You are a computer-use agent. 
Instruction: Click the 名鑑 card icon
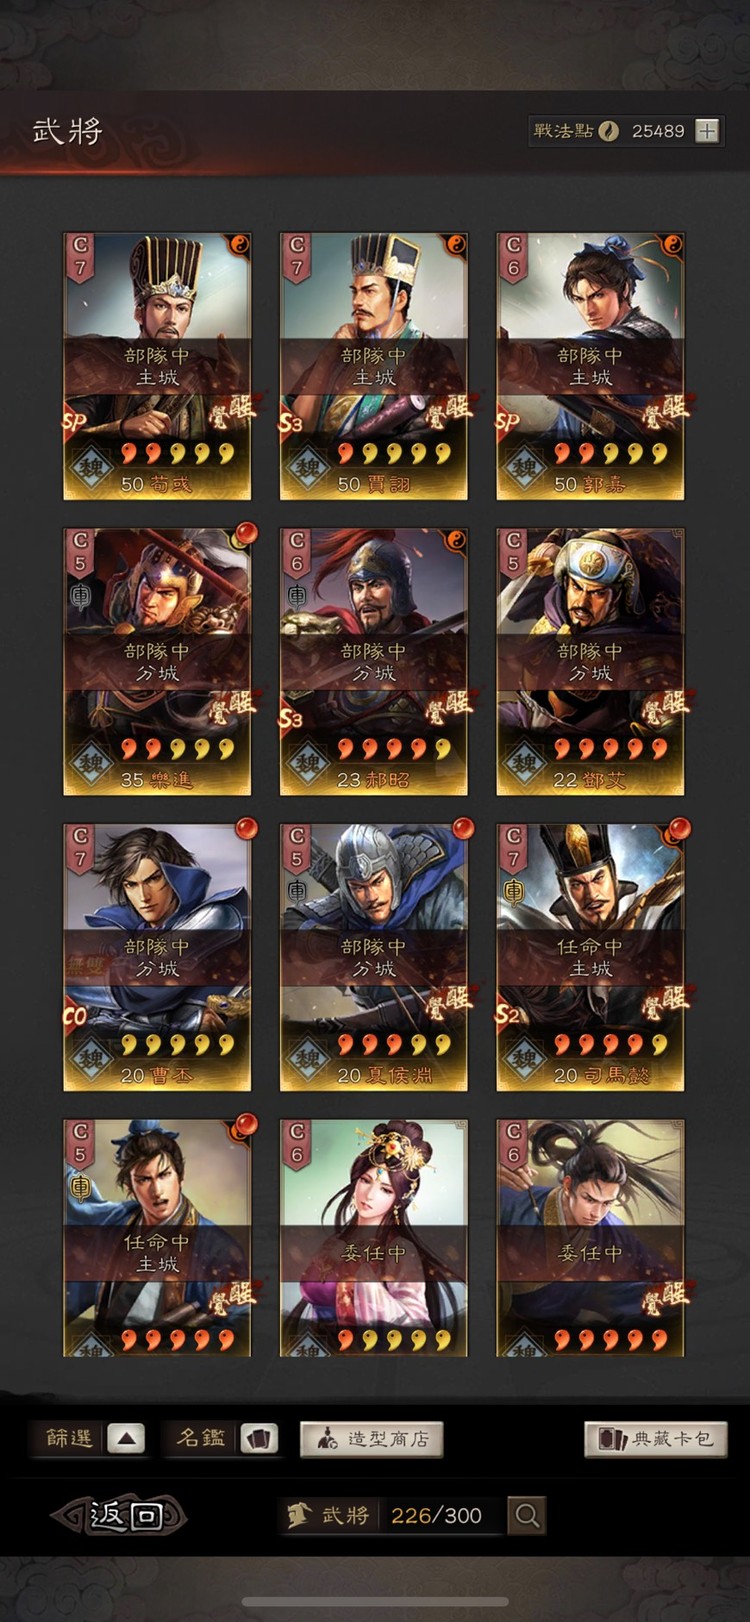[260, 1439]
